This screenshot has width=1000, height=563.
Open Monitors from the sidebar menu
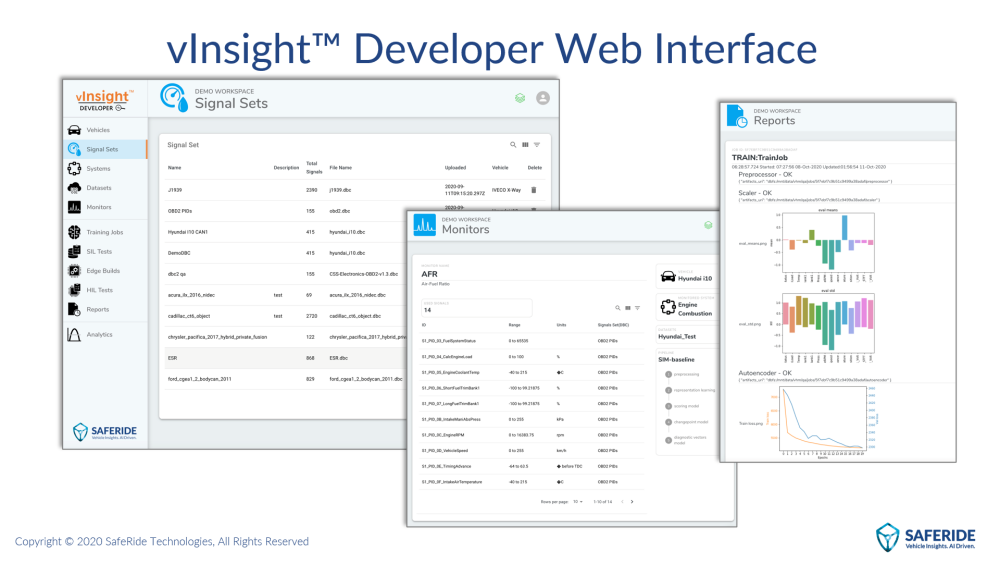coord(105,207)
